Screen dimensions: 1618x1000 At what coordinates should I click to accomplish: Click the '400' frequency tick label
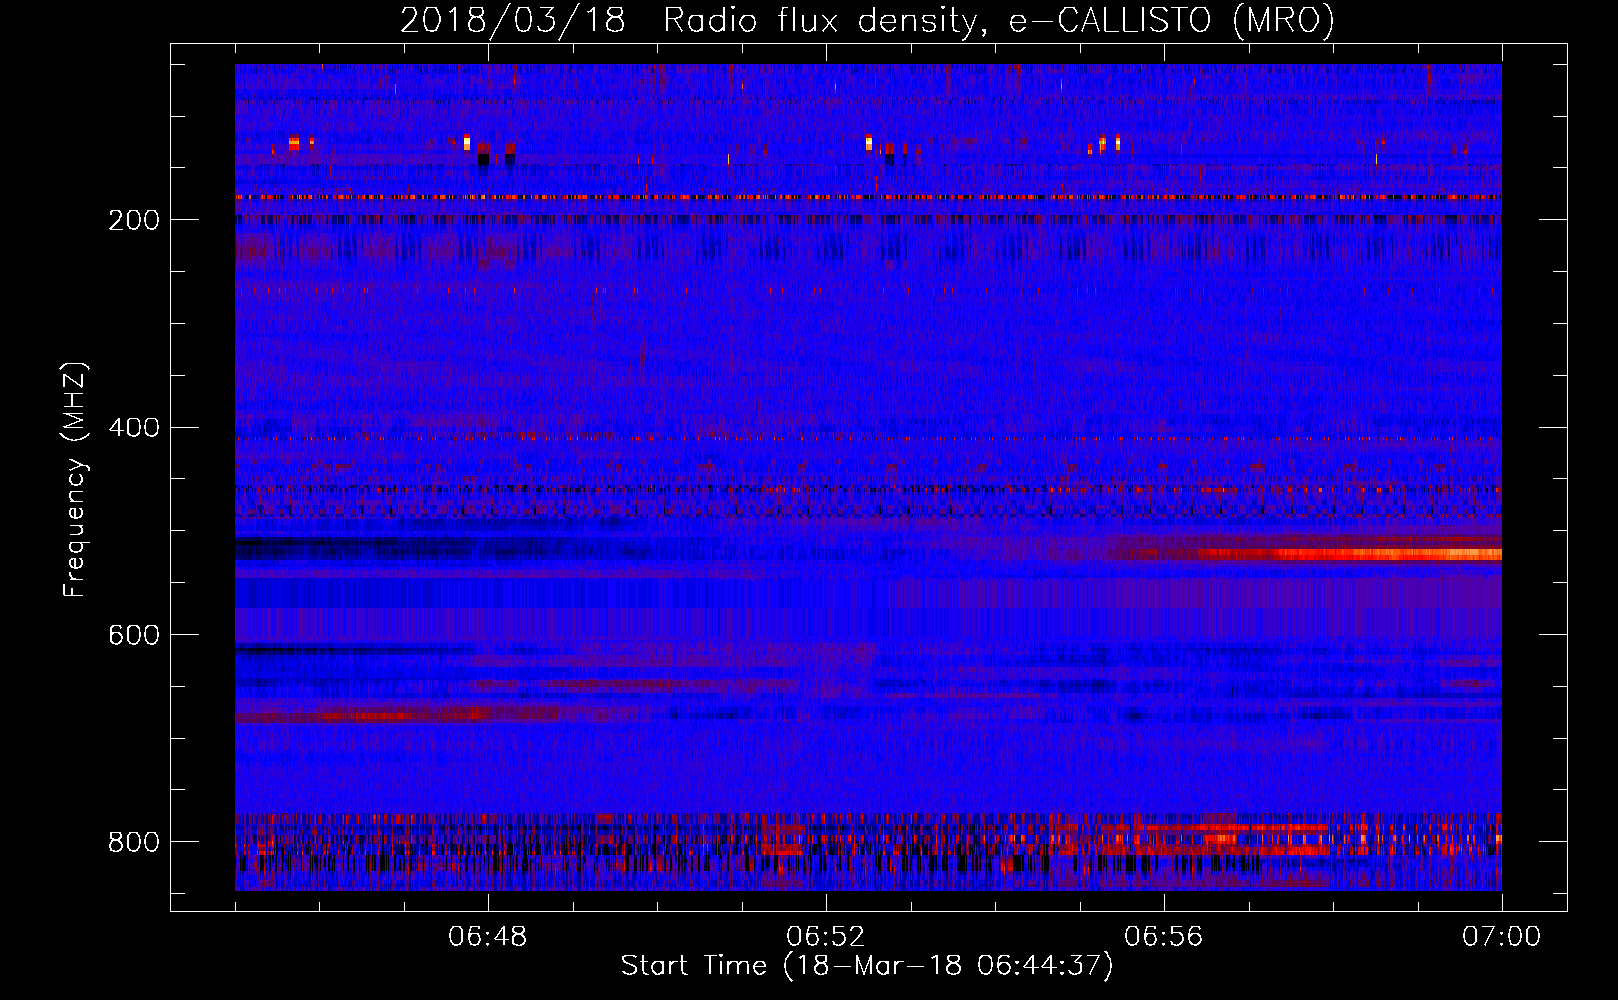[x=133, y=428]
